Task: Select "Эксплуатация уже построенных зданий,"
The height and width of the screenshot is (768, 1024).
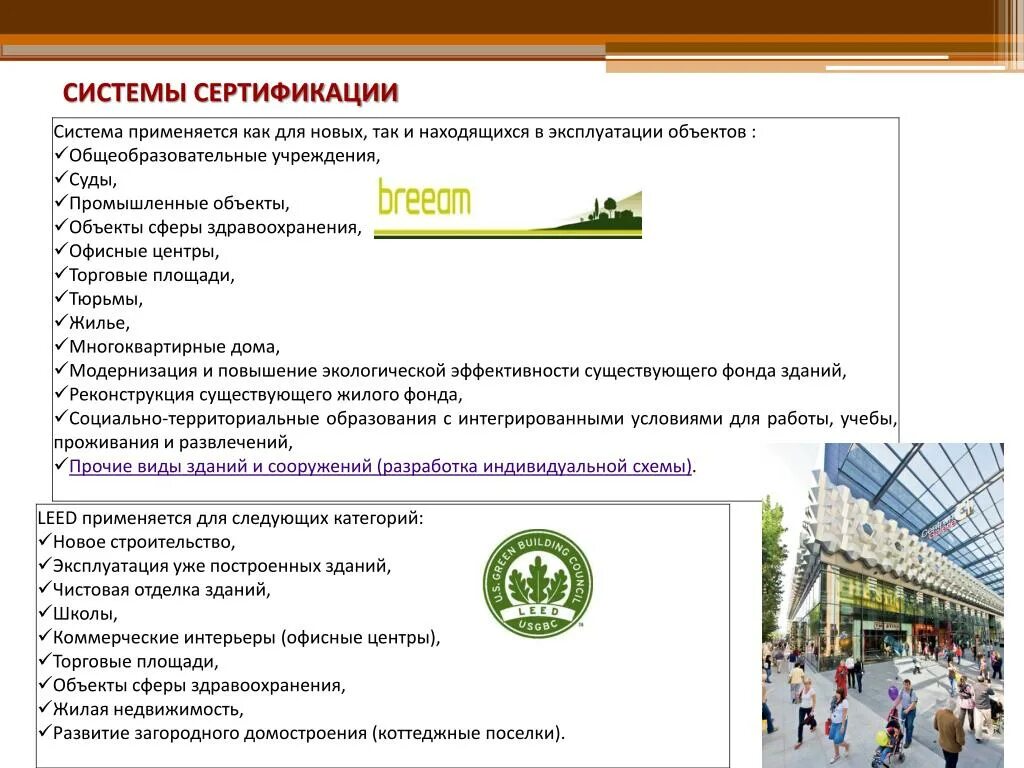Action: 222,566
